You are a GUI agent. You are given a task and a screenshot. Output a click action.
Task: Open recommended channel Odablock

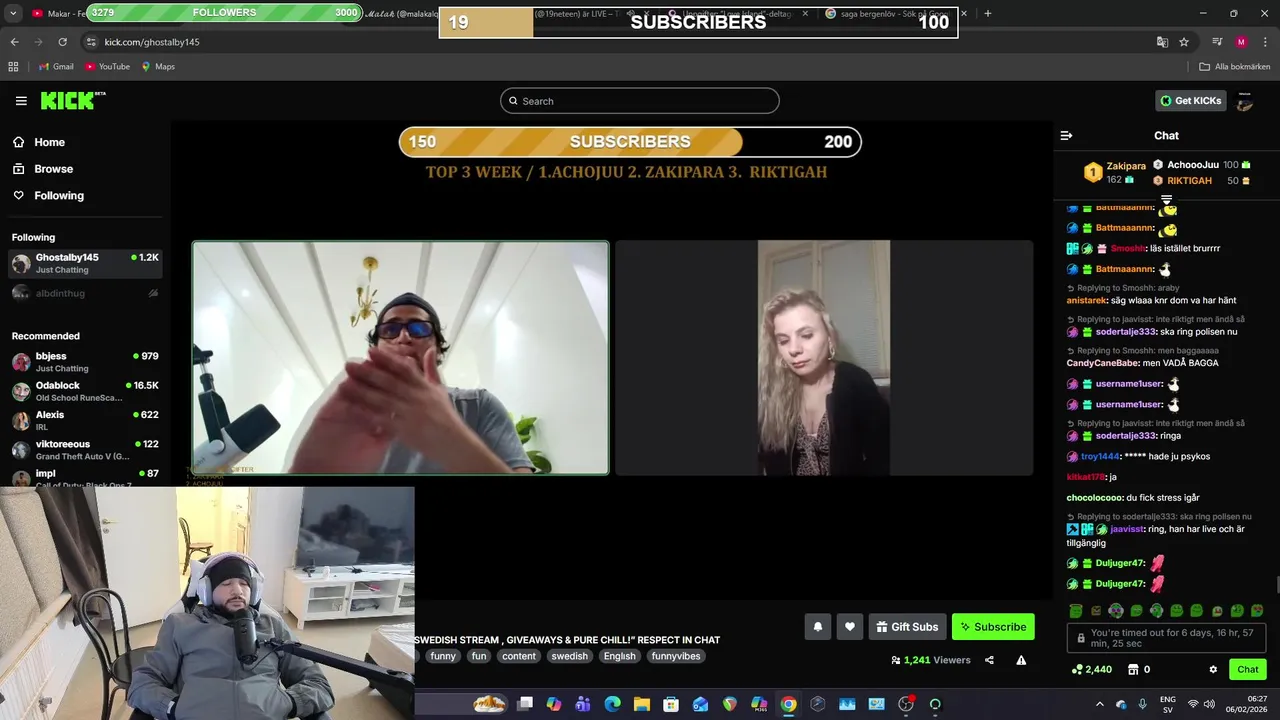[86, 391]
